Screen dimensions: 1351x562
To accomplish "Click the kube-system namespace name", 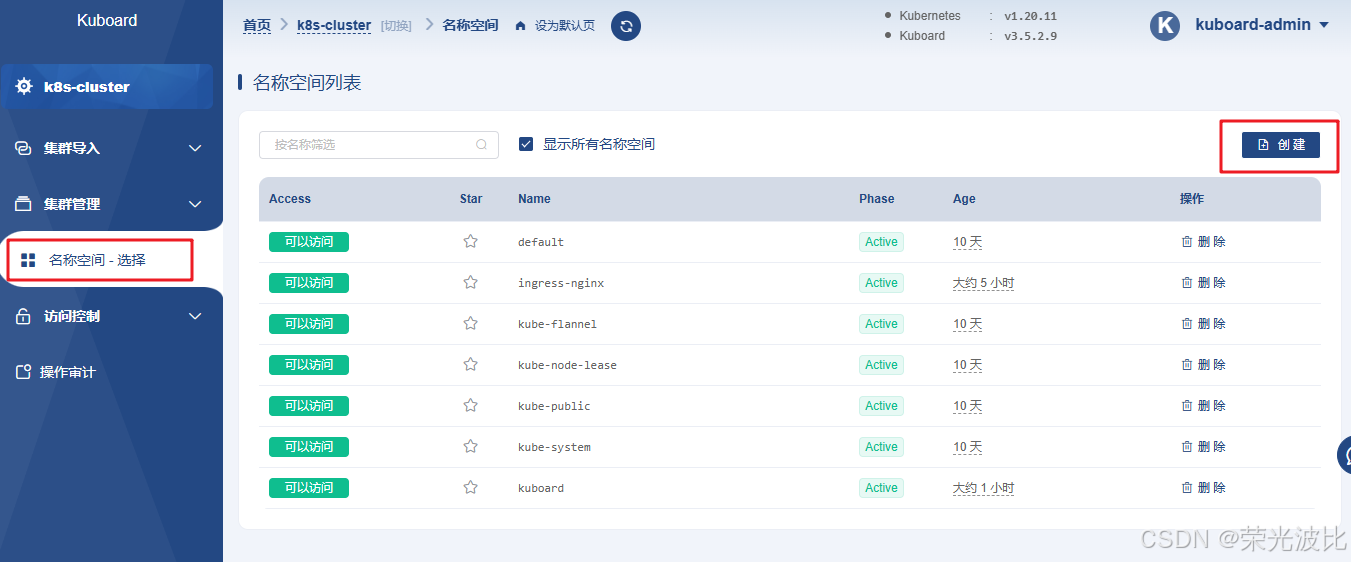I will click(554, 447).
